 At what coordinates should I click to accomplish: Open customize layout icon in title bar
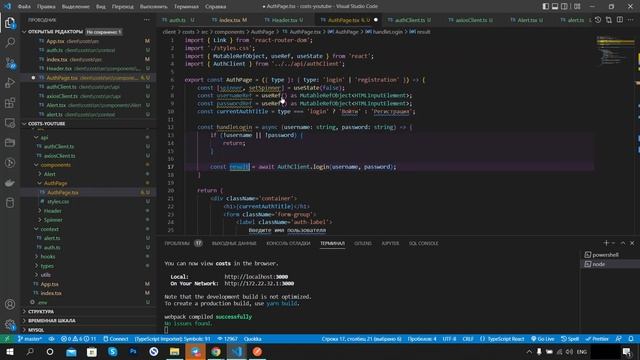tap(577, 7)
